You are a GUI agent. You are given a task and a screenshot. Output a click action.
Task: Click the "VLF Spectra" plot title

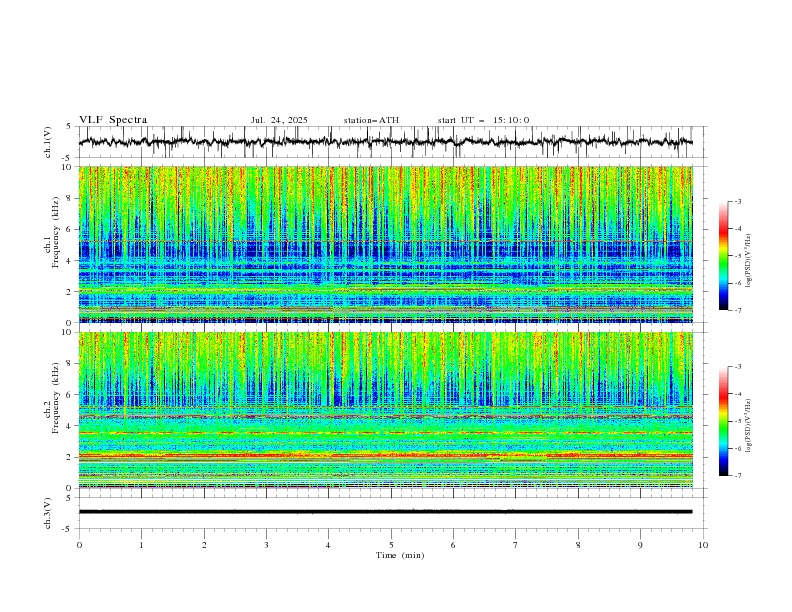(113, 120)
